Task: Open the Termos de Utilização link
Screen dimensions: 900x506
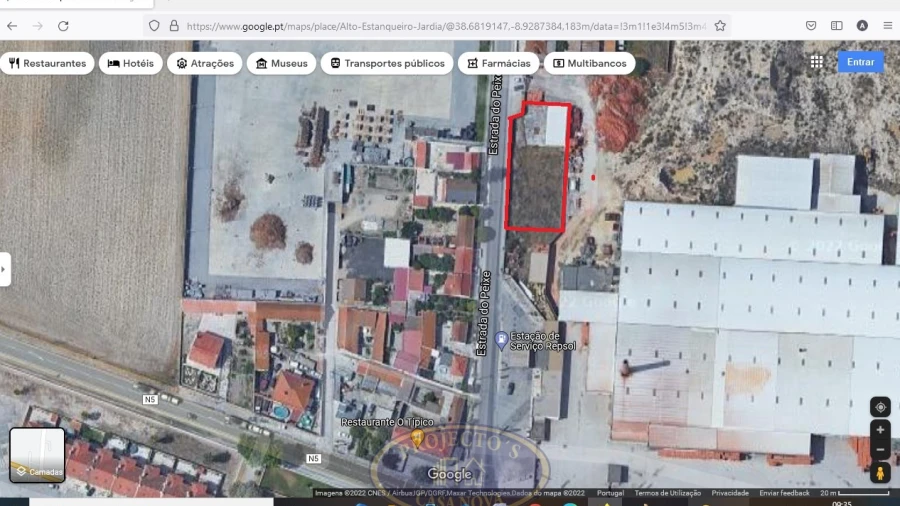Action: [x=667, y=493]
